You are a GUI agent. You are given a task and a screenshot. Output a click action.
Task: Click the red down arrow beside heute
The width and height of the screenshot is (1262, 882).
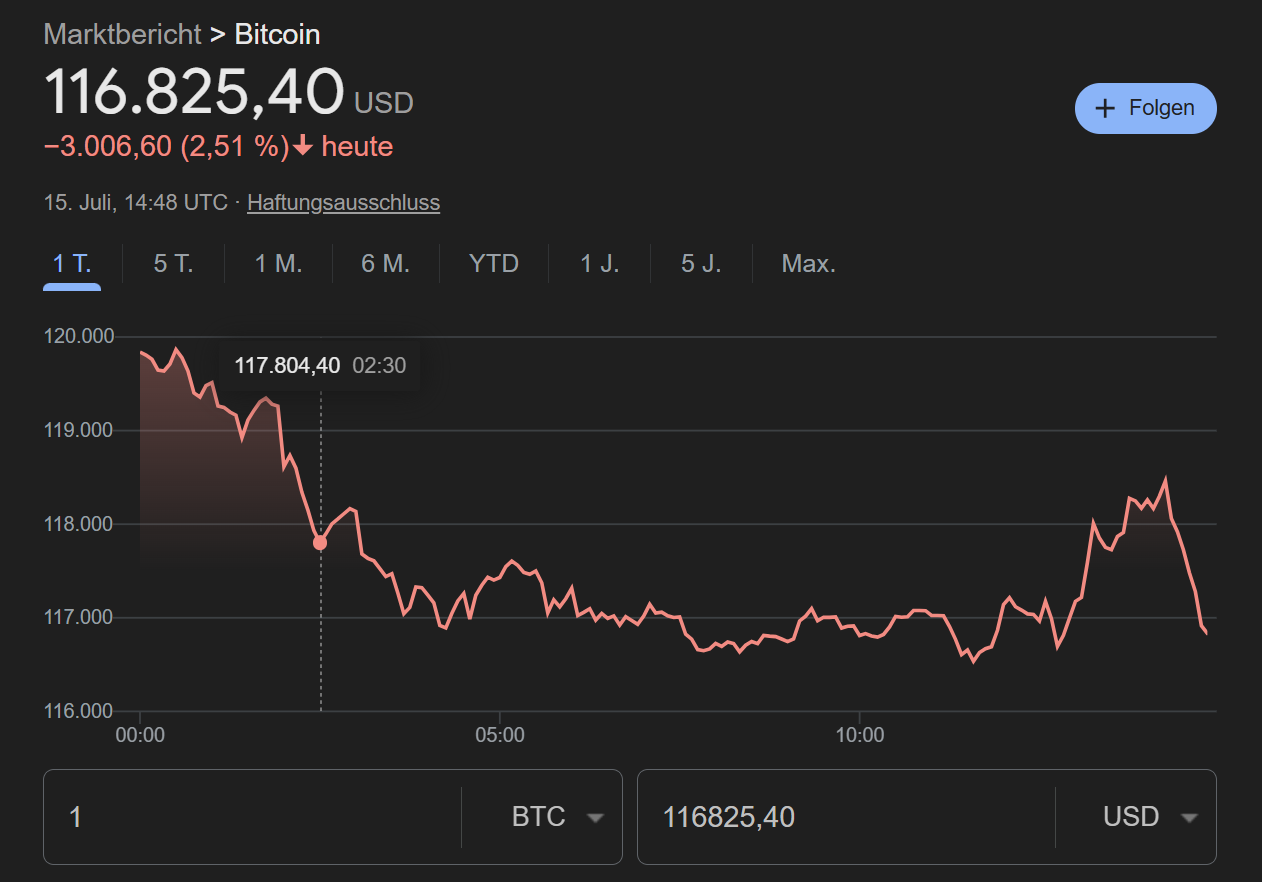tap(303, 147)
